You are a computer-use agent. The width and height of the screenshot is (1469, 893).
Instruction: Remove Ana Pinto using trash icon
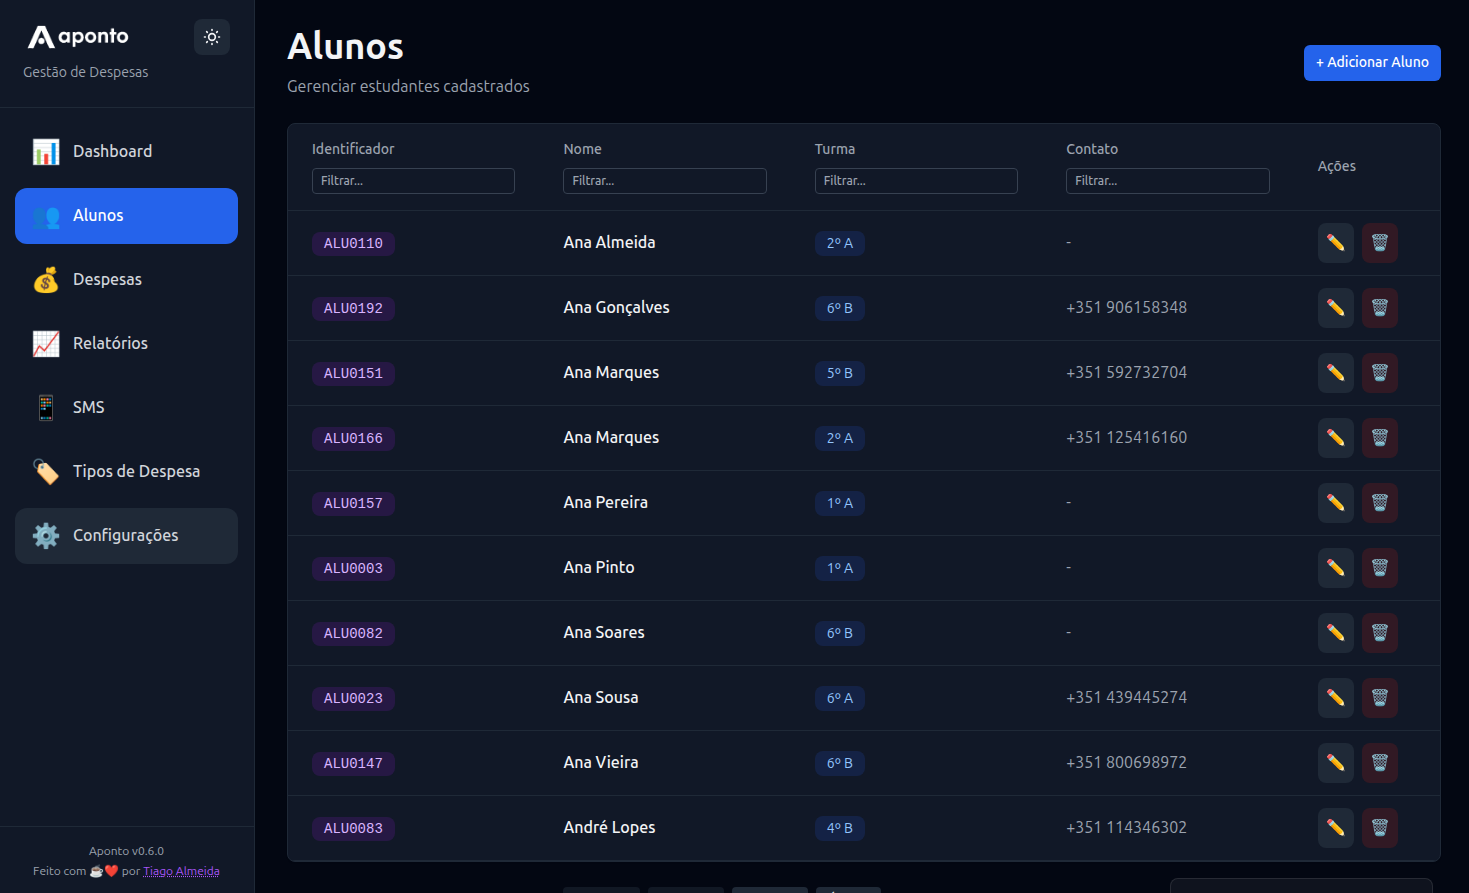pyautogui.click(x=1379, y=568)
